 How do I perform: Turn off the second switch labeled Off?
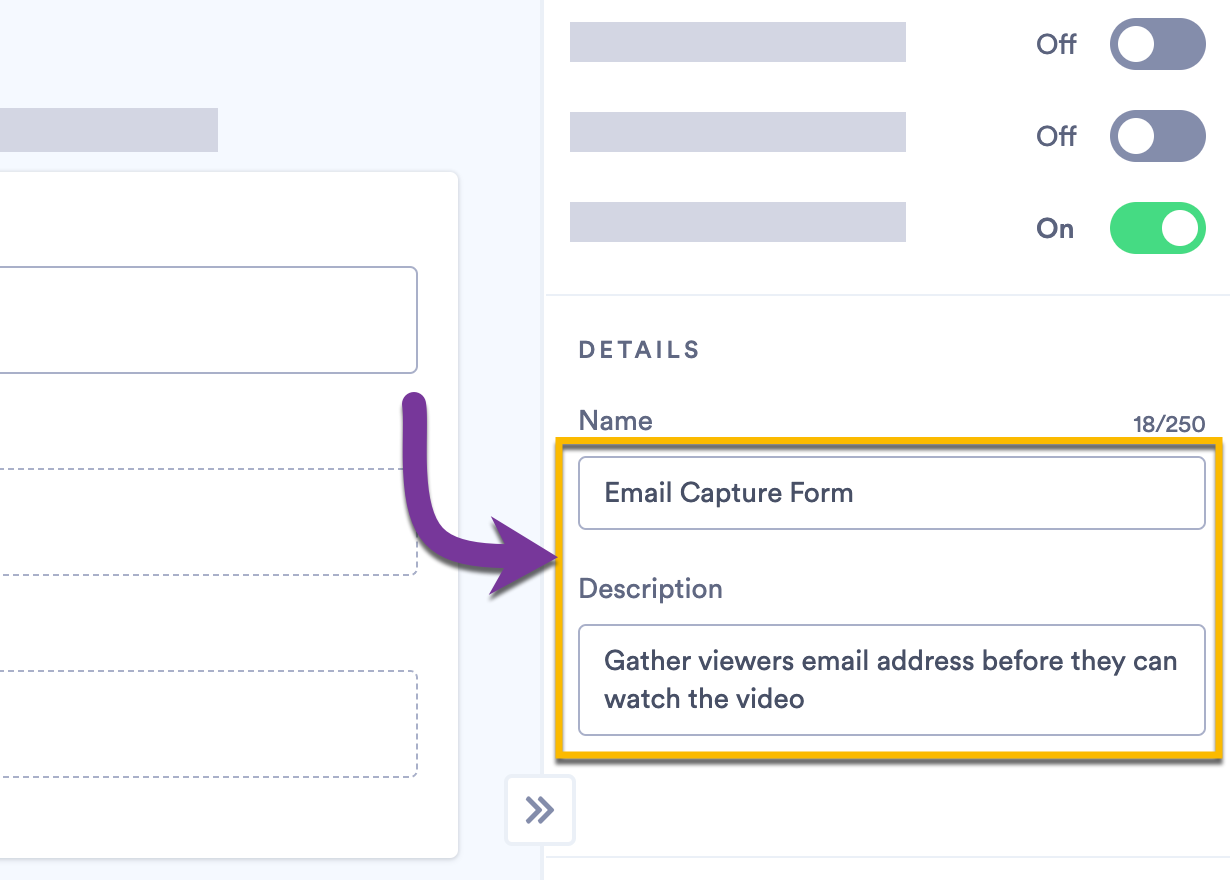click(x=1157, y=136)
